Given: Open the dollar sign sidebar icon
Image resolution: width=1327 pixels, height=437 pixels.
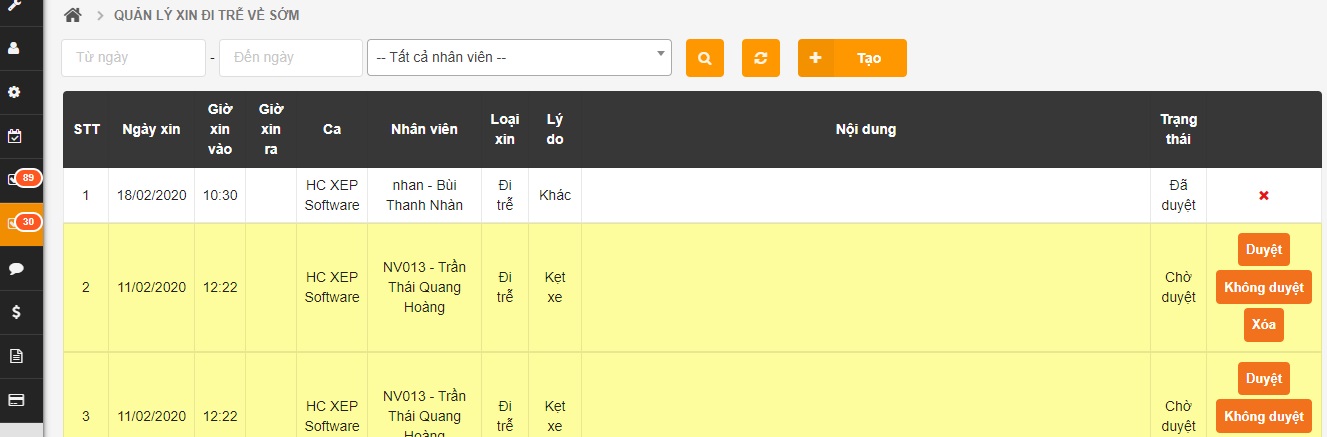Looking at the screenshot, I should [15, 312].
